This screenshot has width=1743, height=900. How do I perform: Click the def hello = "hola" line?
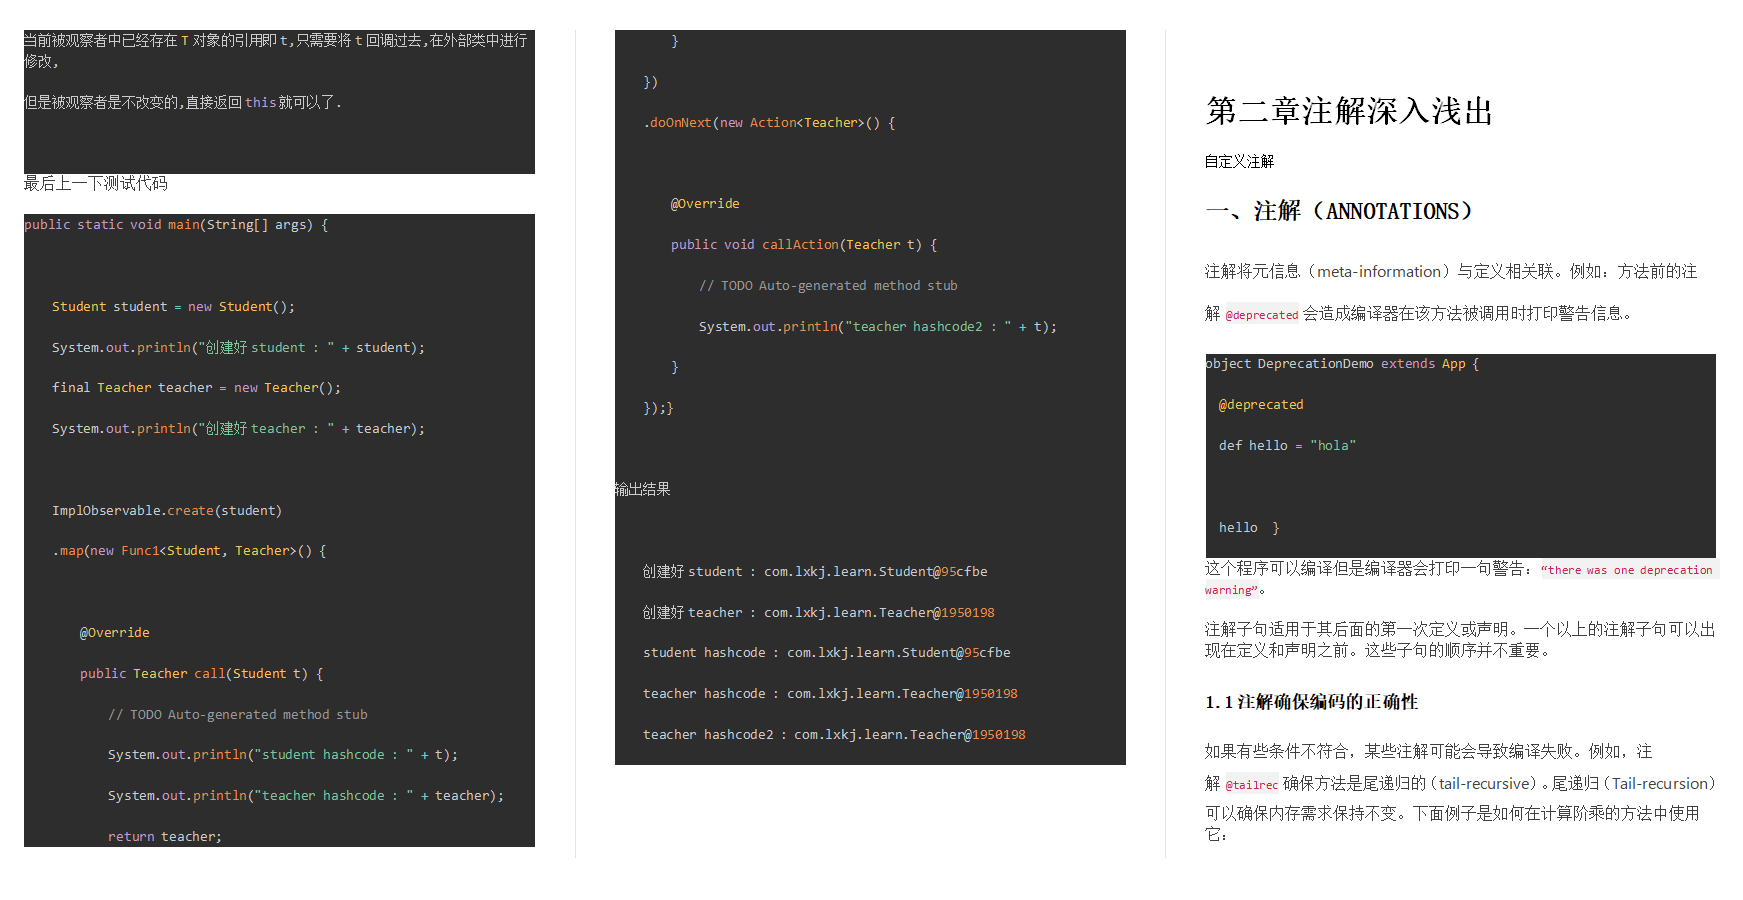click(x=1286, y=445)
